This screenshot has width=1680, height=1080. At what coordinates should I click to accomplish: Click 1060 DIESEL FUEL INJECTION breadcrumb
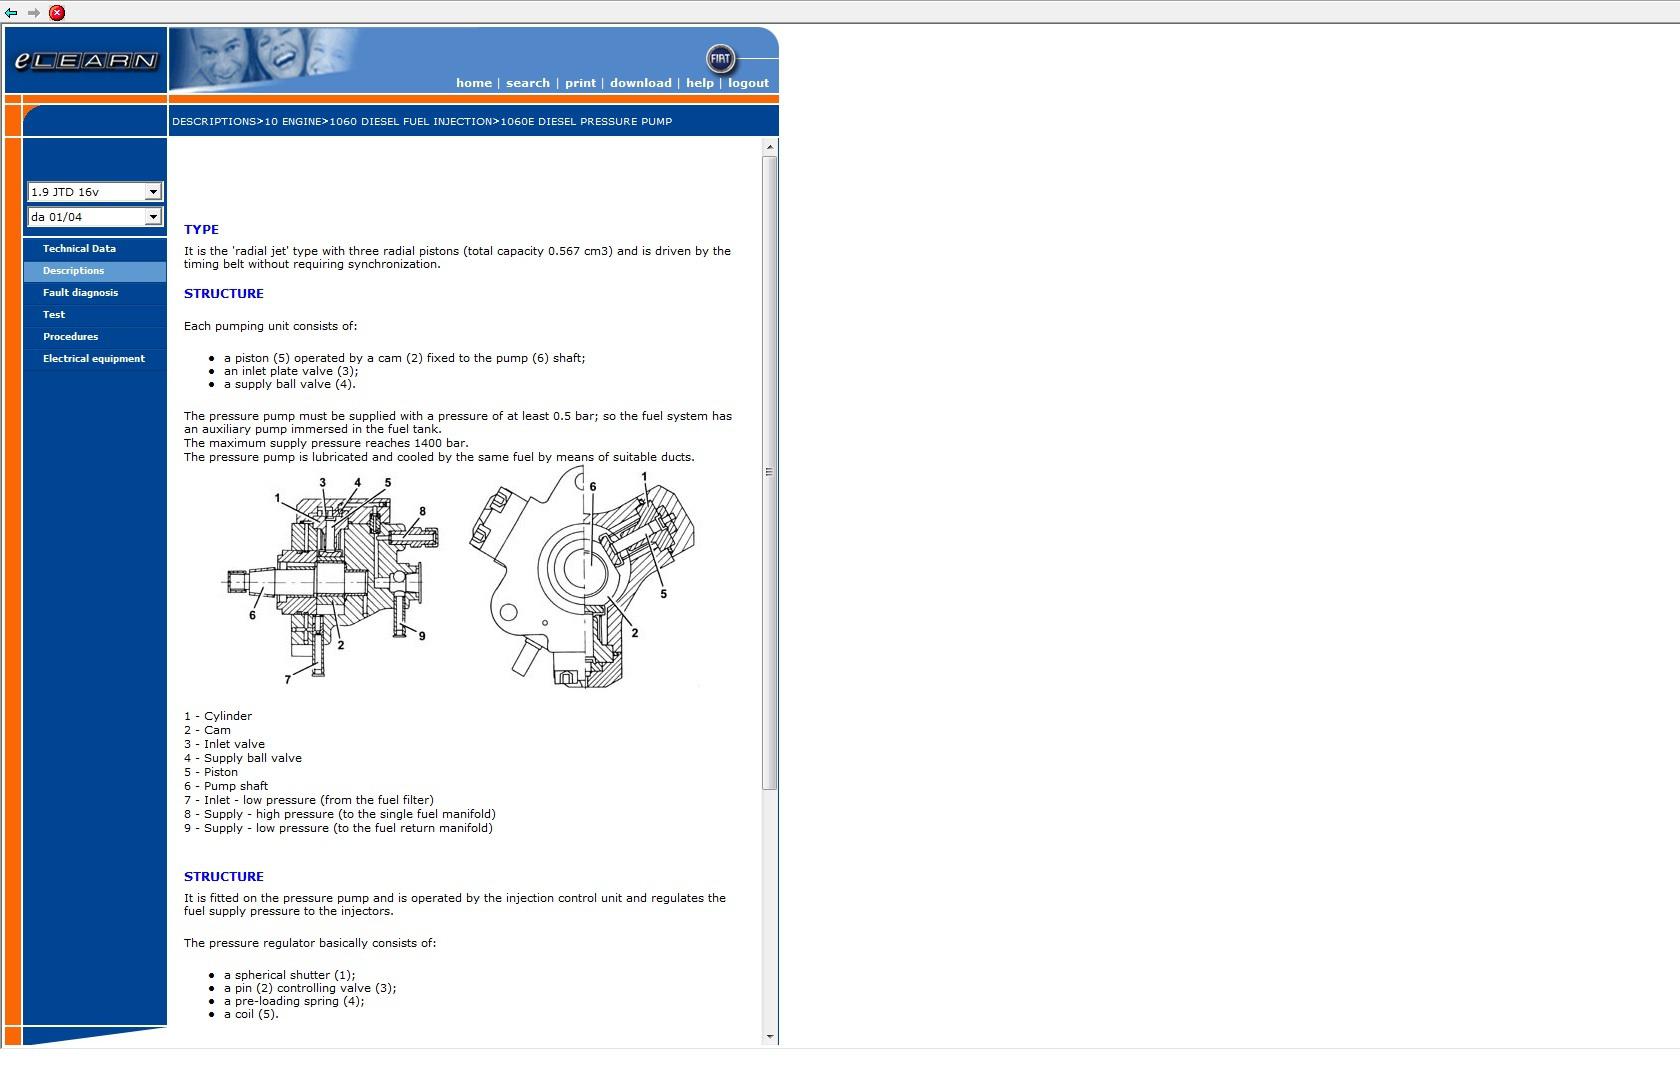click(x=411, y=122)
